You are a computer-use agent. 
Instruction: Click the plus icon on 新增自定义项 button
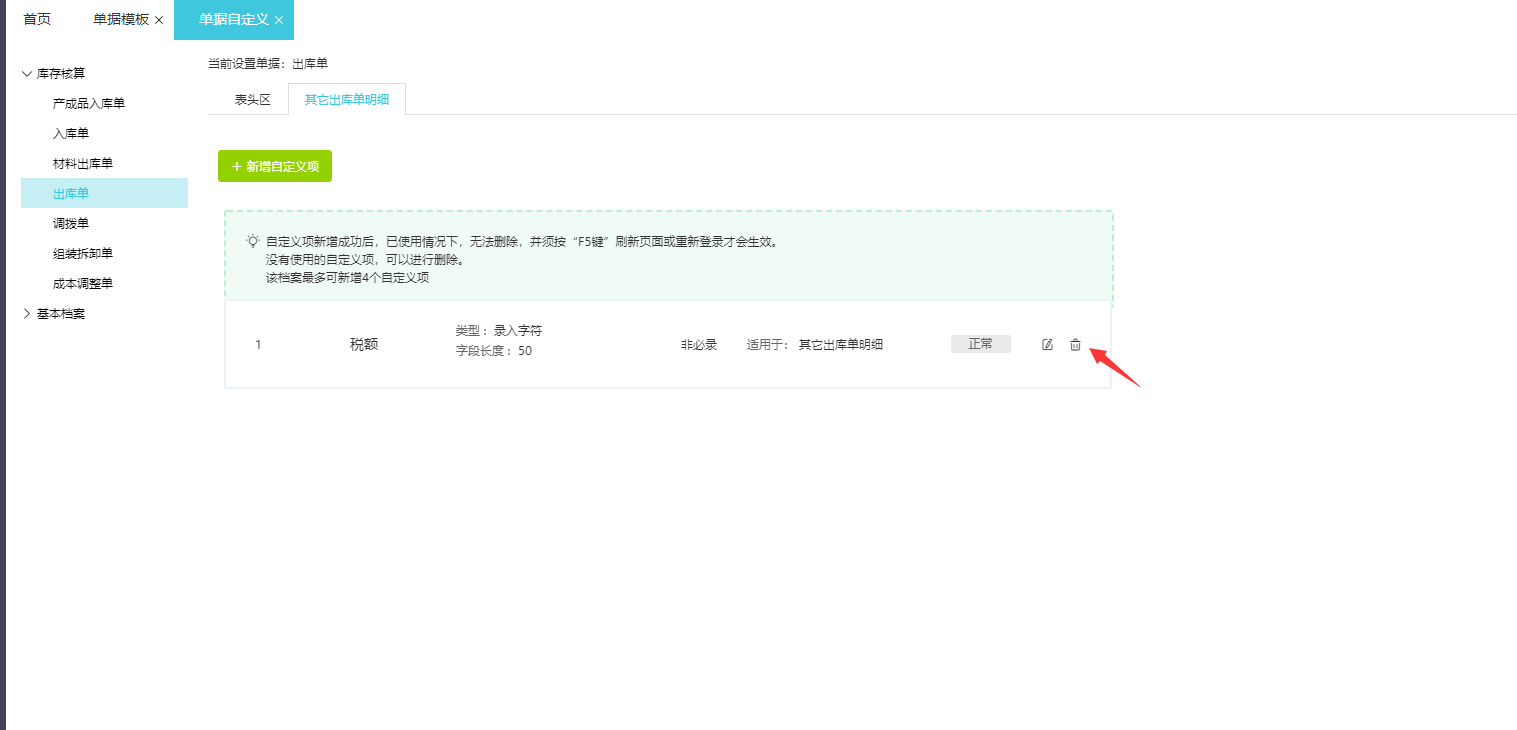tap(236, 165)
